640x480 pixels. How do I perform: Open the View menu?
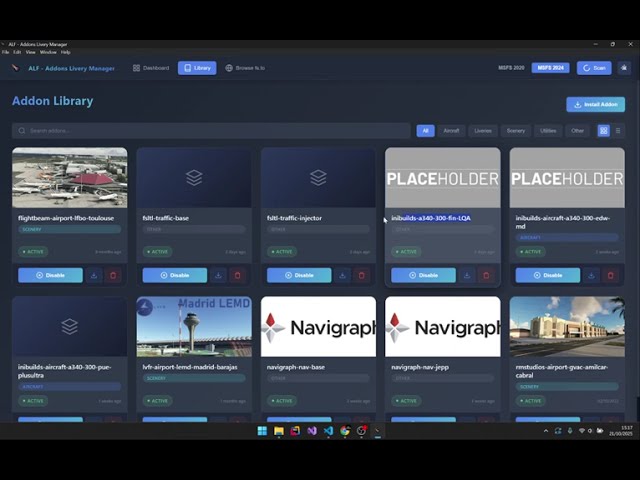[31, 52]
